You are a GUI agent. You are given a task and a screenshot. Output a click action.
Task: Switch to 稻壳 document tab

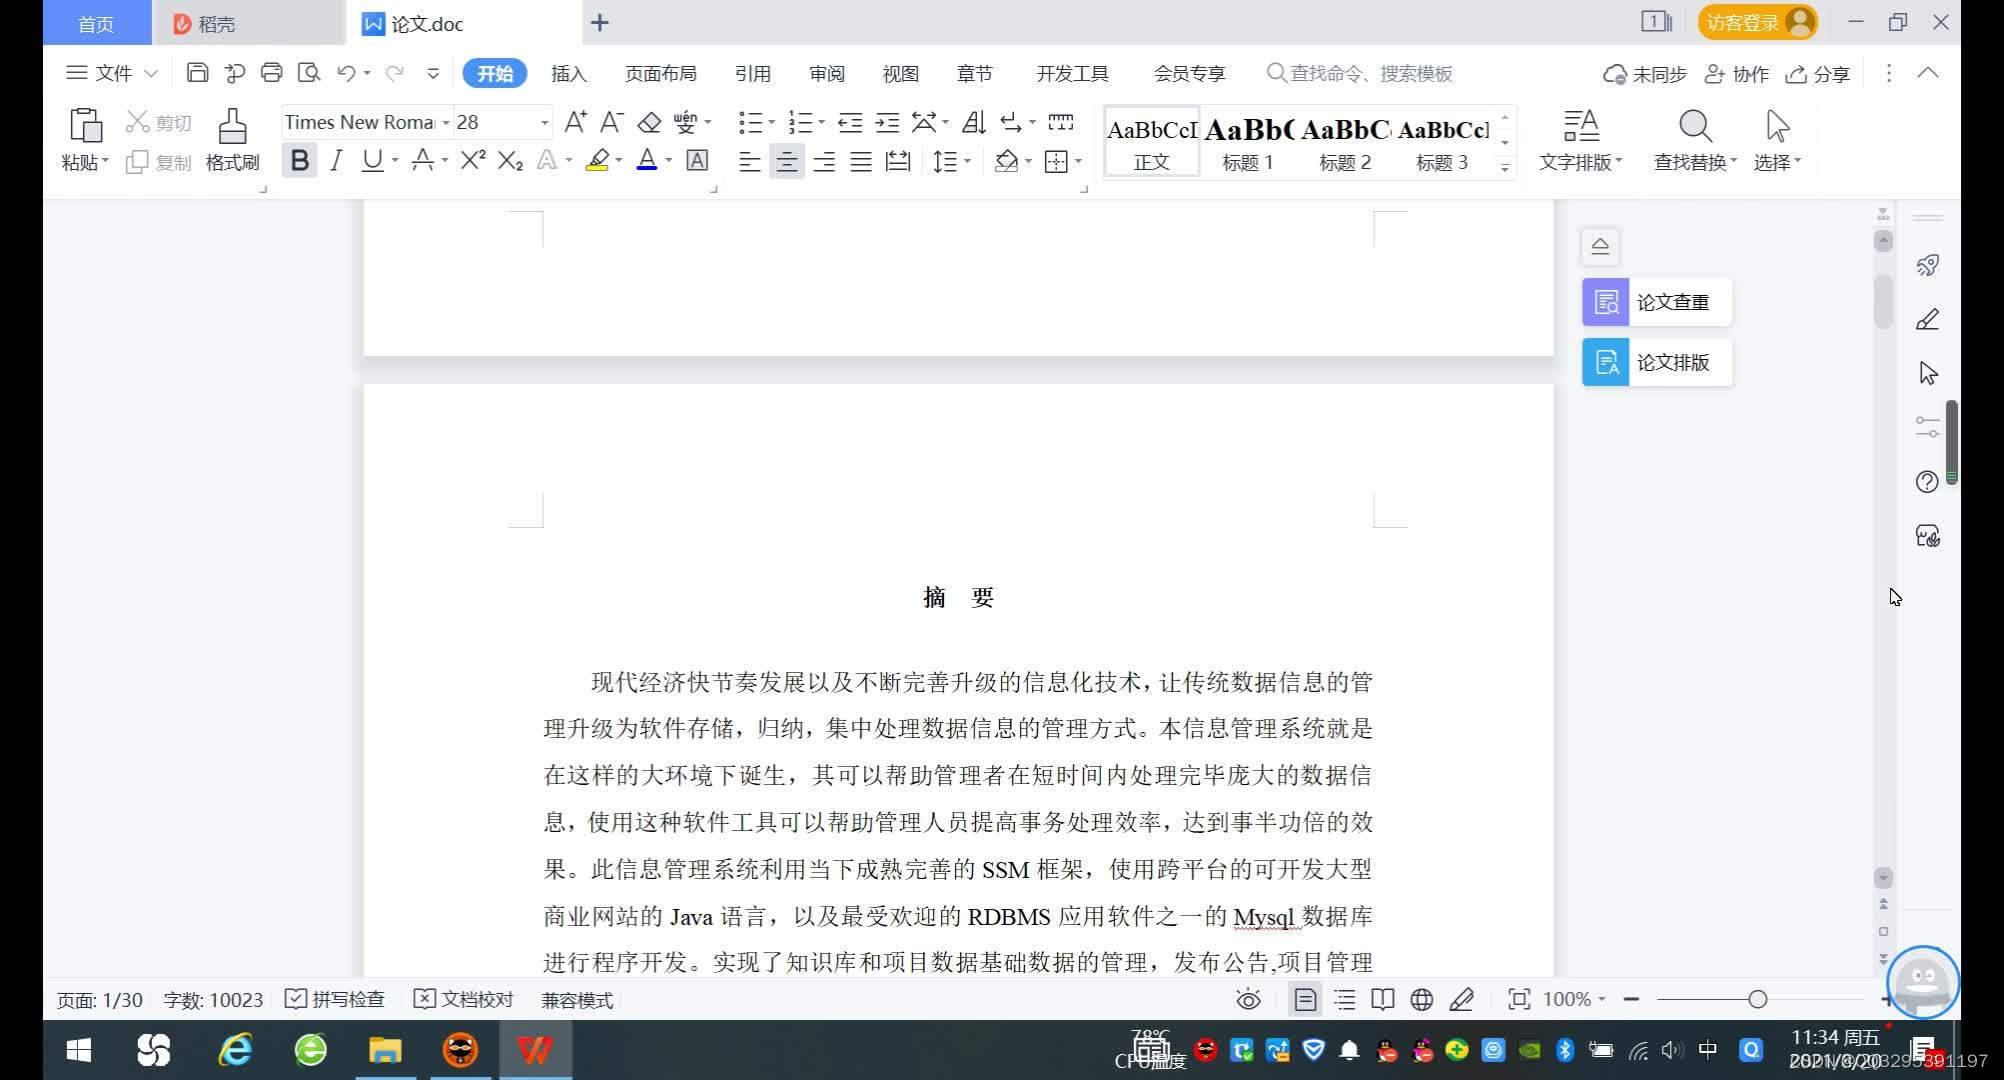coord(247,23)
